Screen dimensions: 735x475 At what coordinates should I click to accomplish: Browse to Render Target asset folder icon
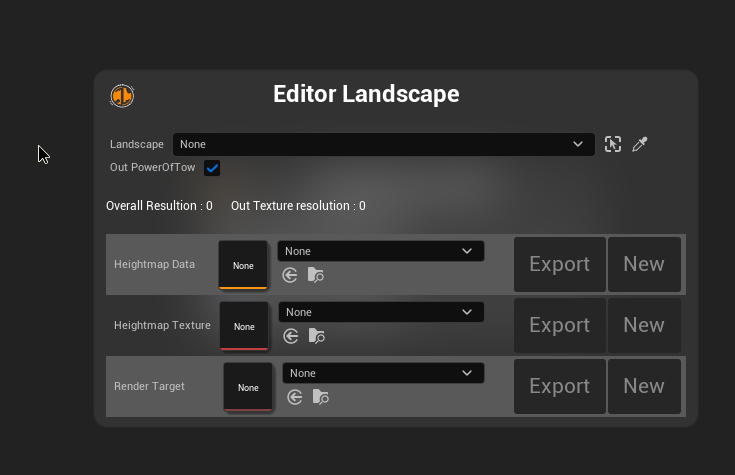point(321,397)
